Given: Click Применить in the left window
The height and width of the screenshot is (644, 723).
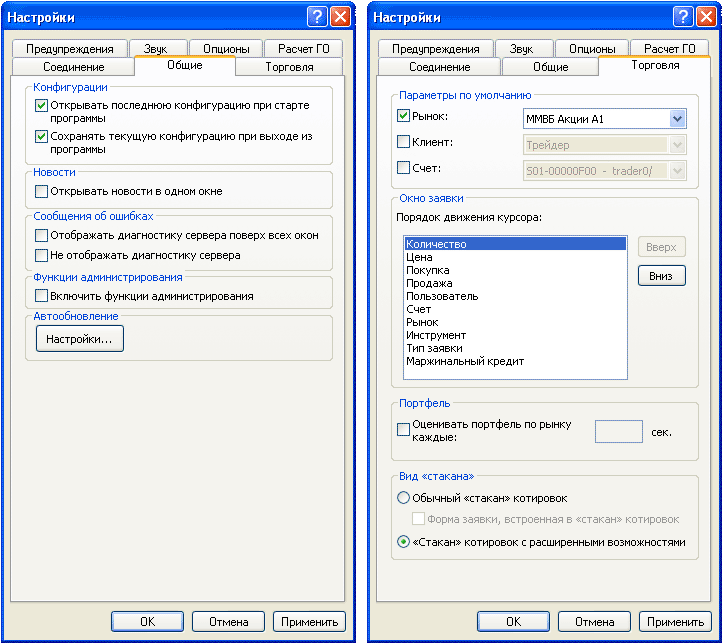Looking at the screenshot, I should coord(309,621).
